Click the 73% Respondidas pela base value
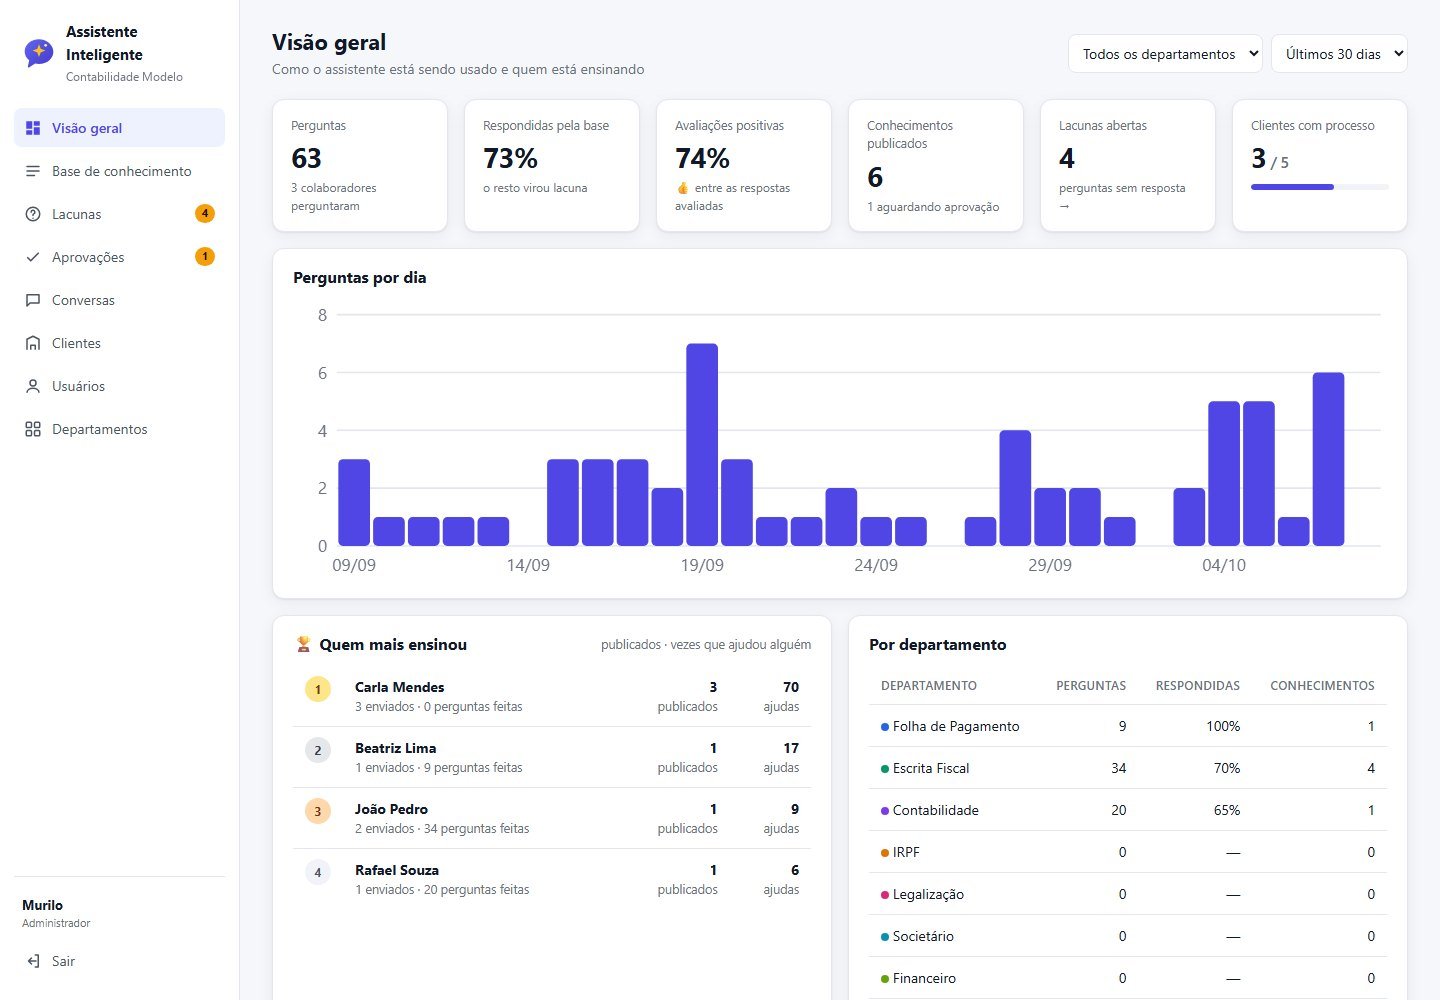This screenshot has height=1000, width=1440. pyautogui.click(x=510, y=158)
